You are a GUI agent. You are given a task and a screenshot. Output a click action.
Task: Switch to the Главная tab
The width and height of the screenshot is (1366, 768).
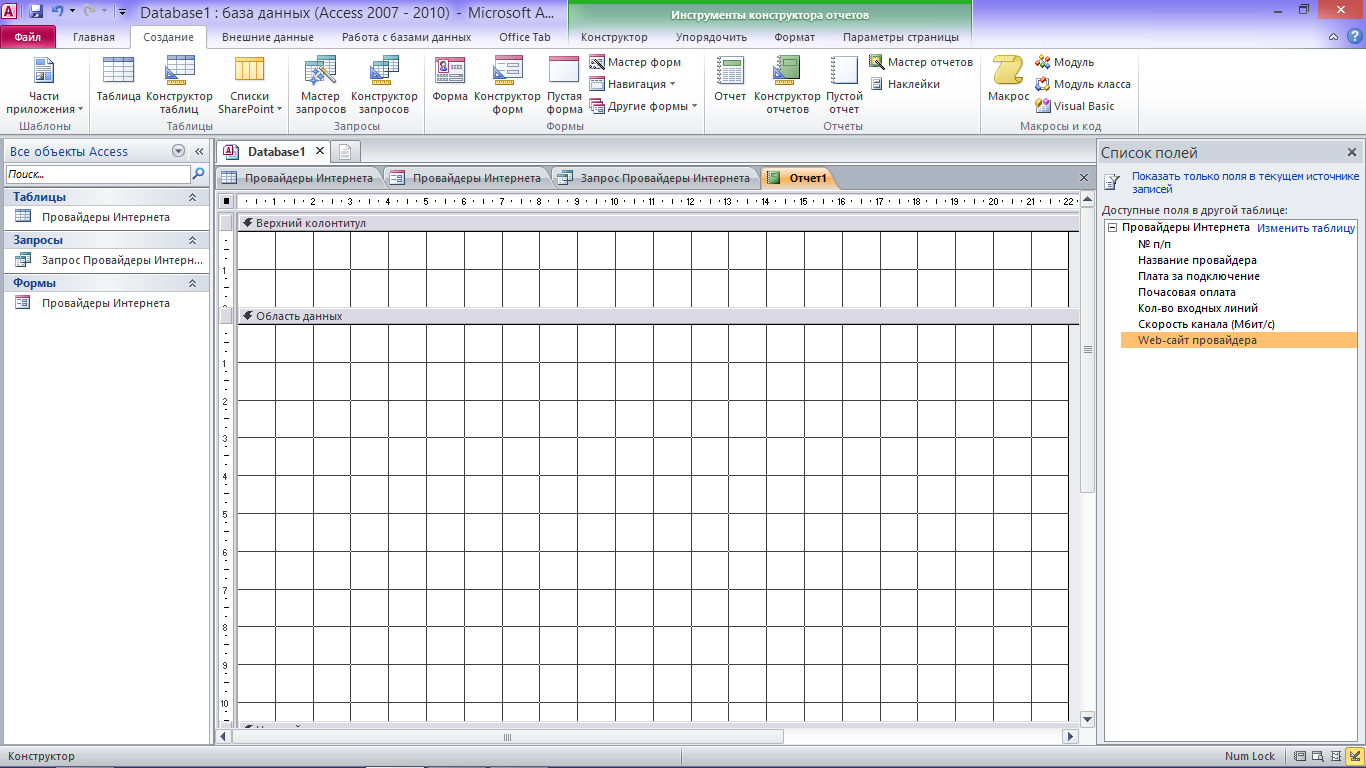tap(94, 37)
